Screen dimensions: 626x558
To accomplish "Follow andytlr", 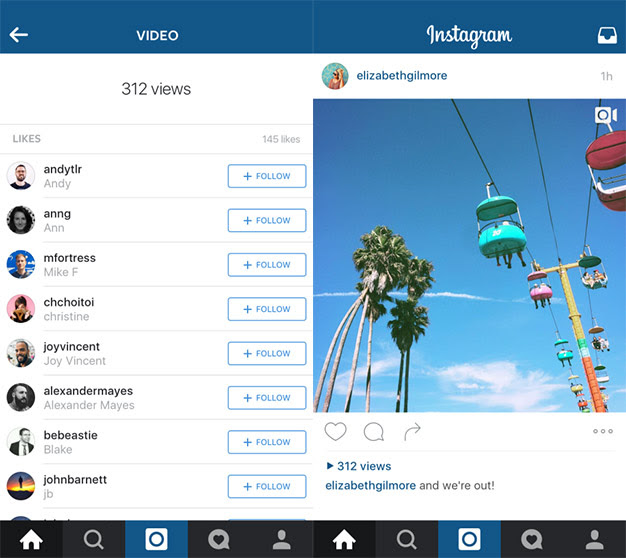I will coord(267,176).
